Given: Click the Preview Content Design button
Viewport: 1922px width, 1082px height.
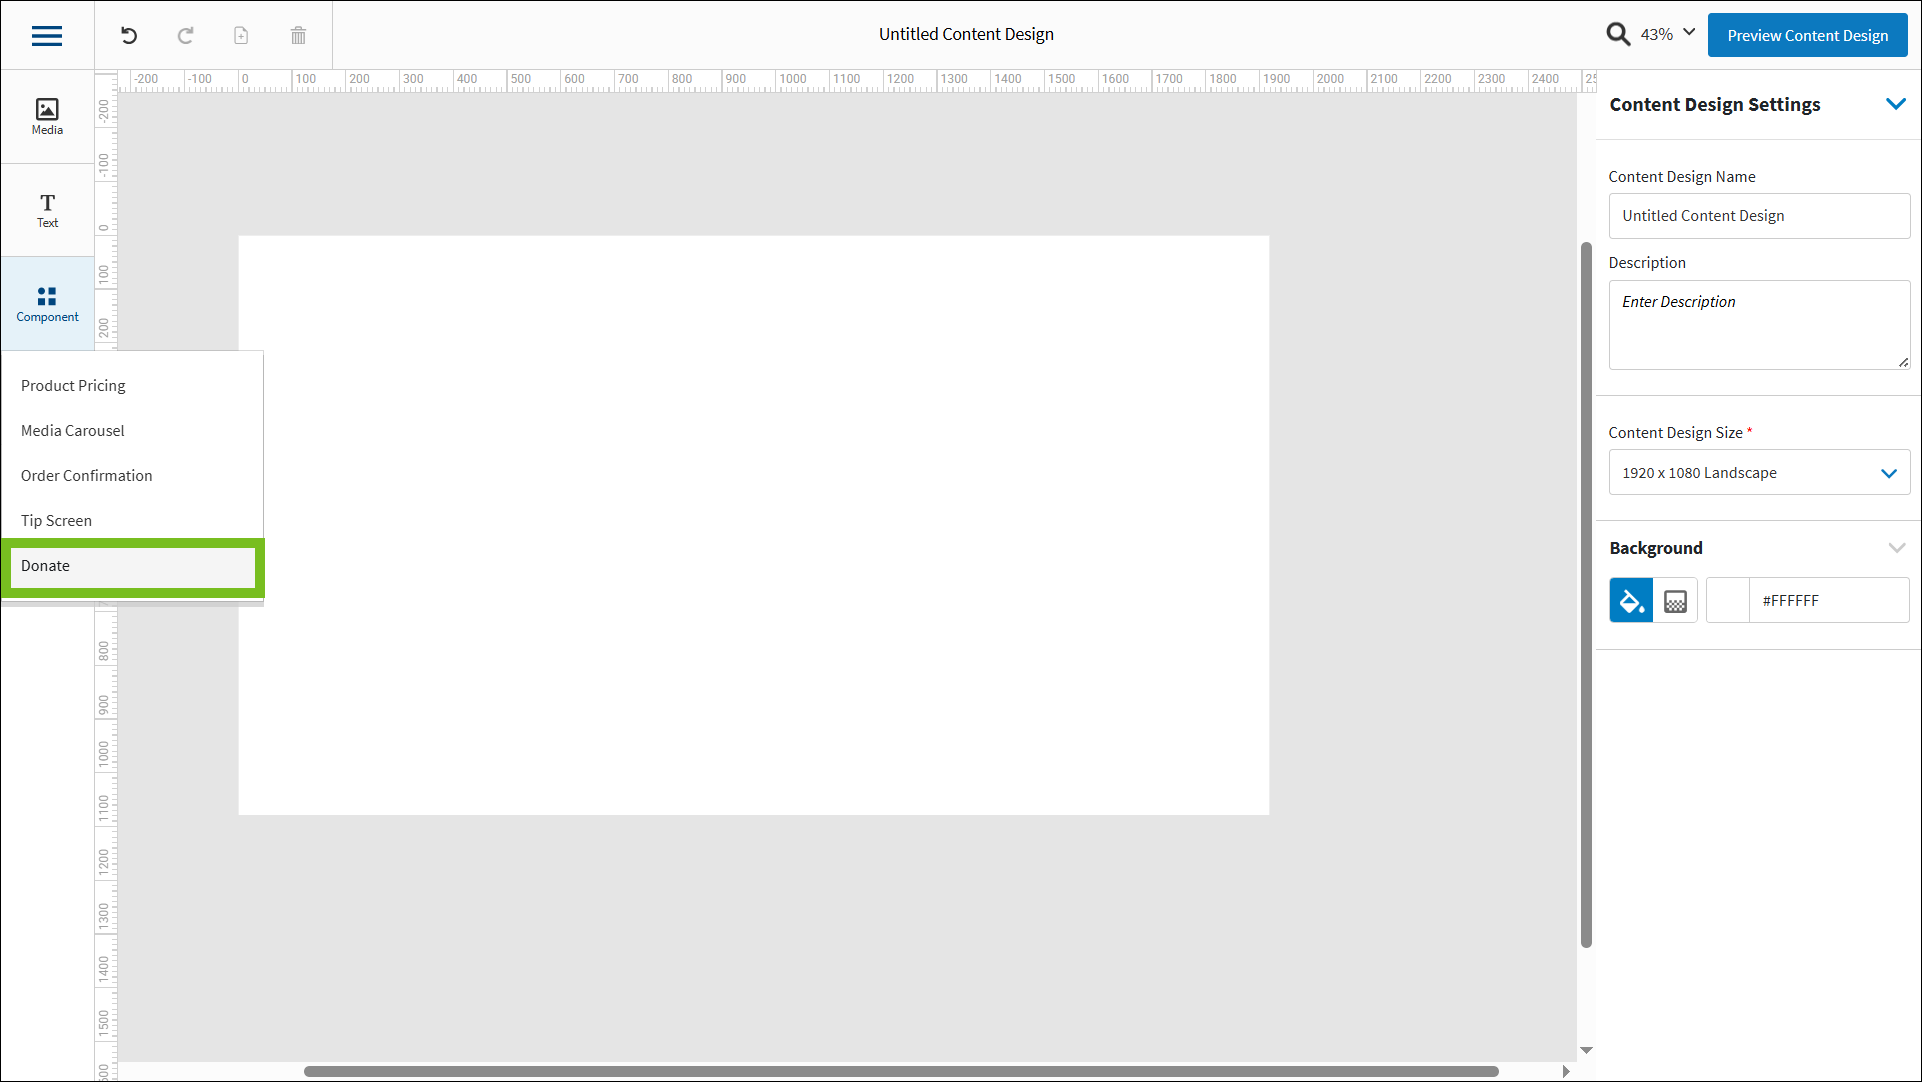Looking at the screenshot, I should (x=1807, y=34).
